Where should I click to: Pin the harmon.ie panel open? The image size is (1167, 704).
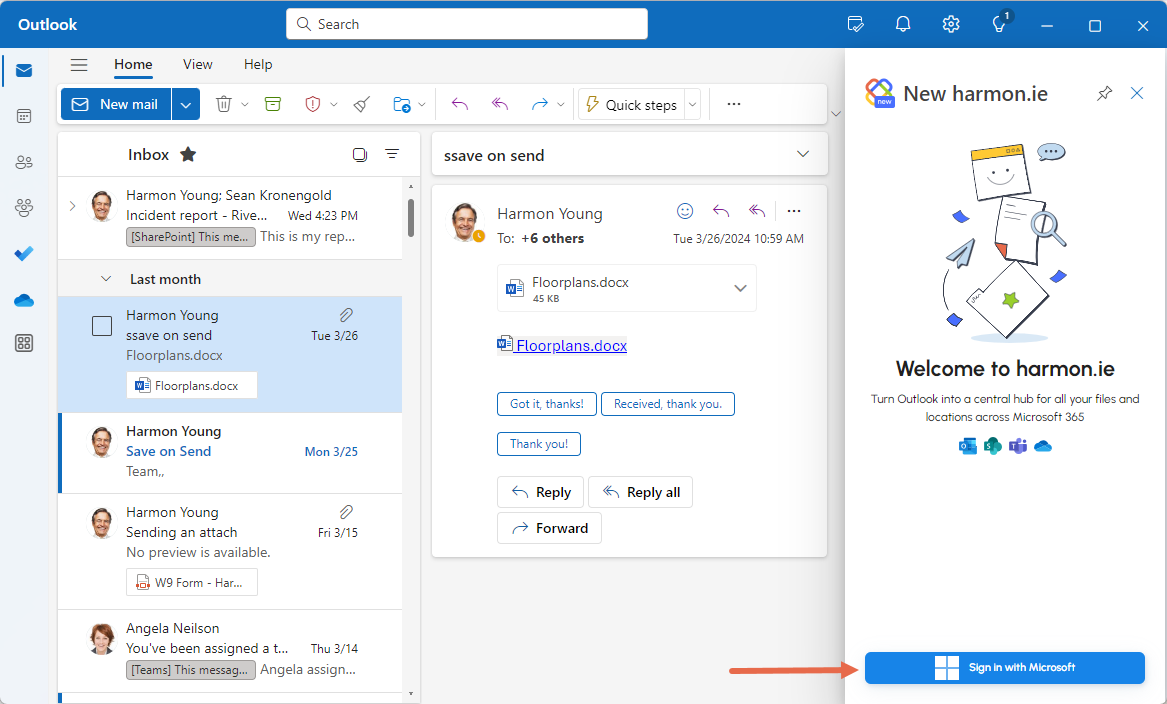(1104, 92)
